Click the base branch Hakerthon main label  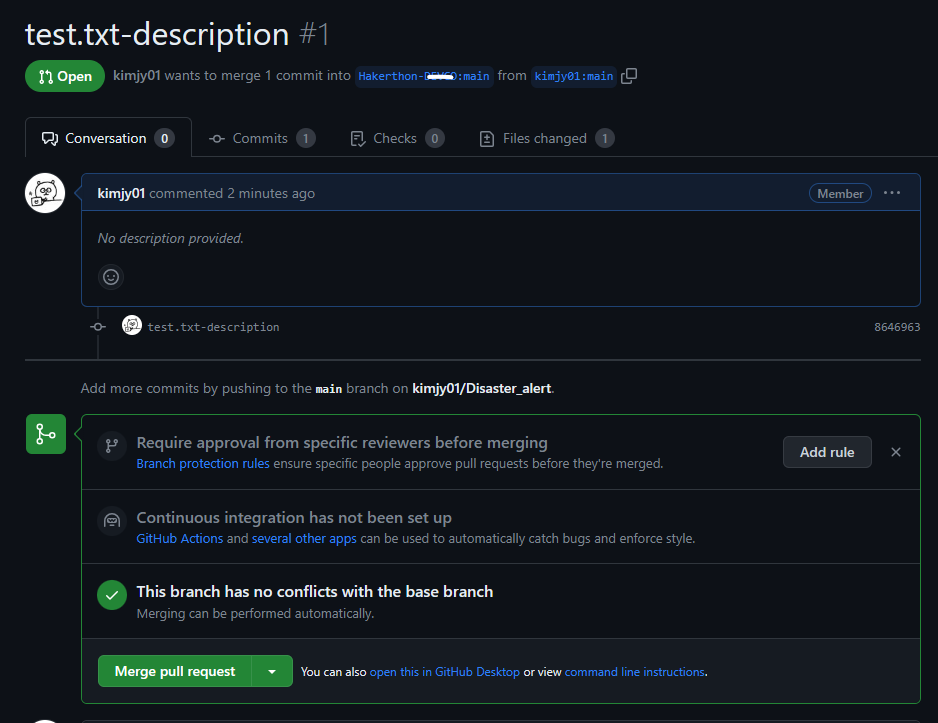(424, 76)
